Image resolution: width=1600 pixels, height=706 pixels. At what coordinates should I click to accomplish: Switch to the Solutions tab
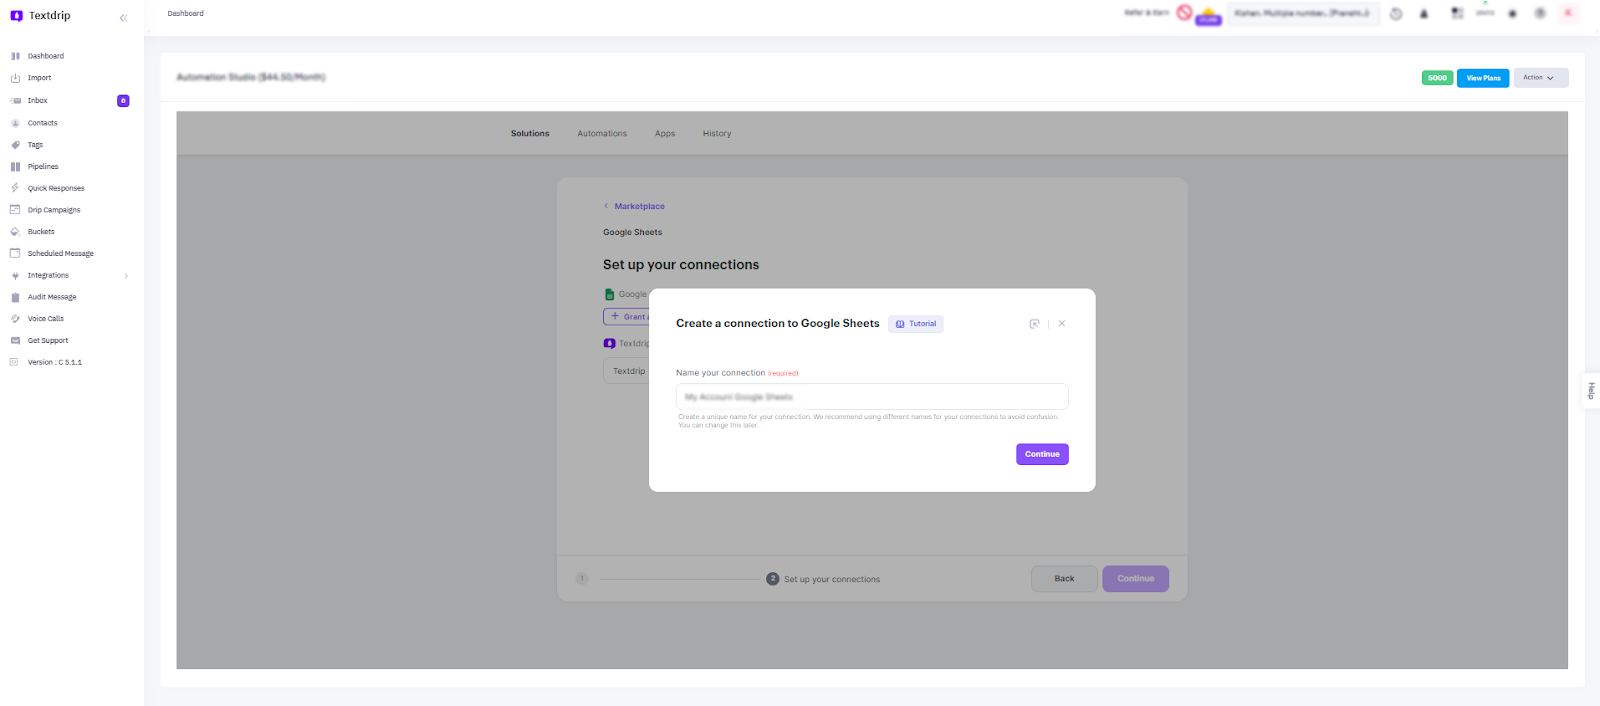530,134
